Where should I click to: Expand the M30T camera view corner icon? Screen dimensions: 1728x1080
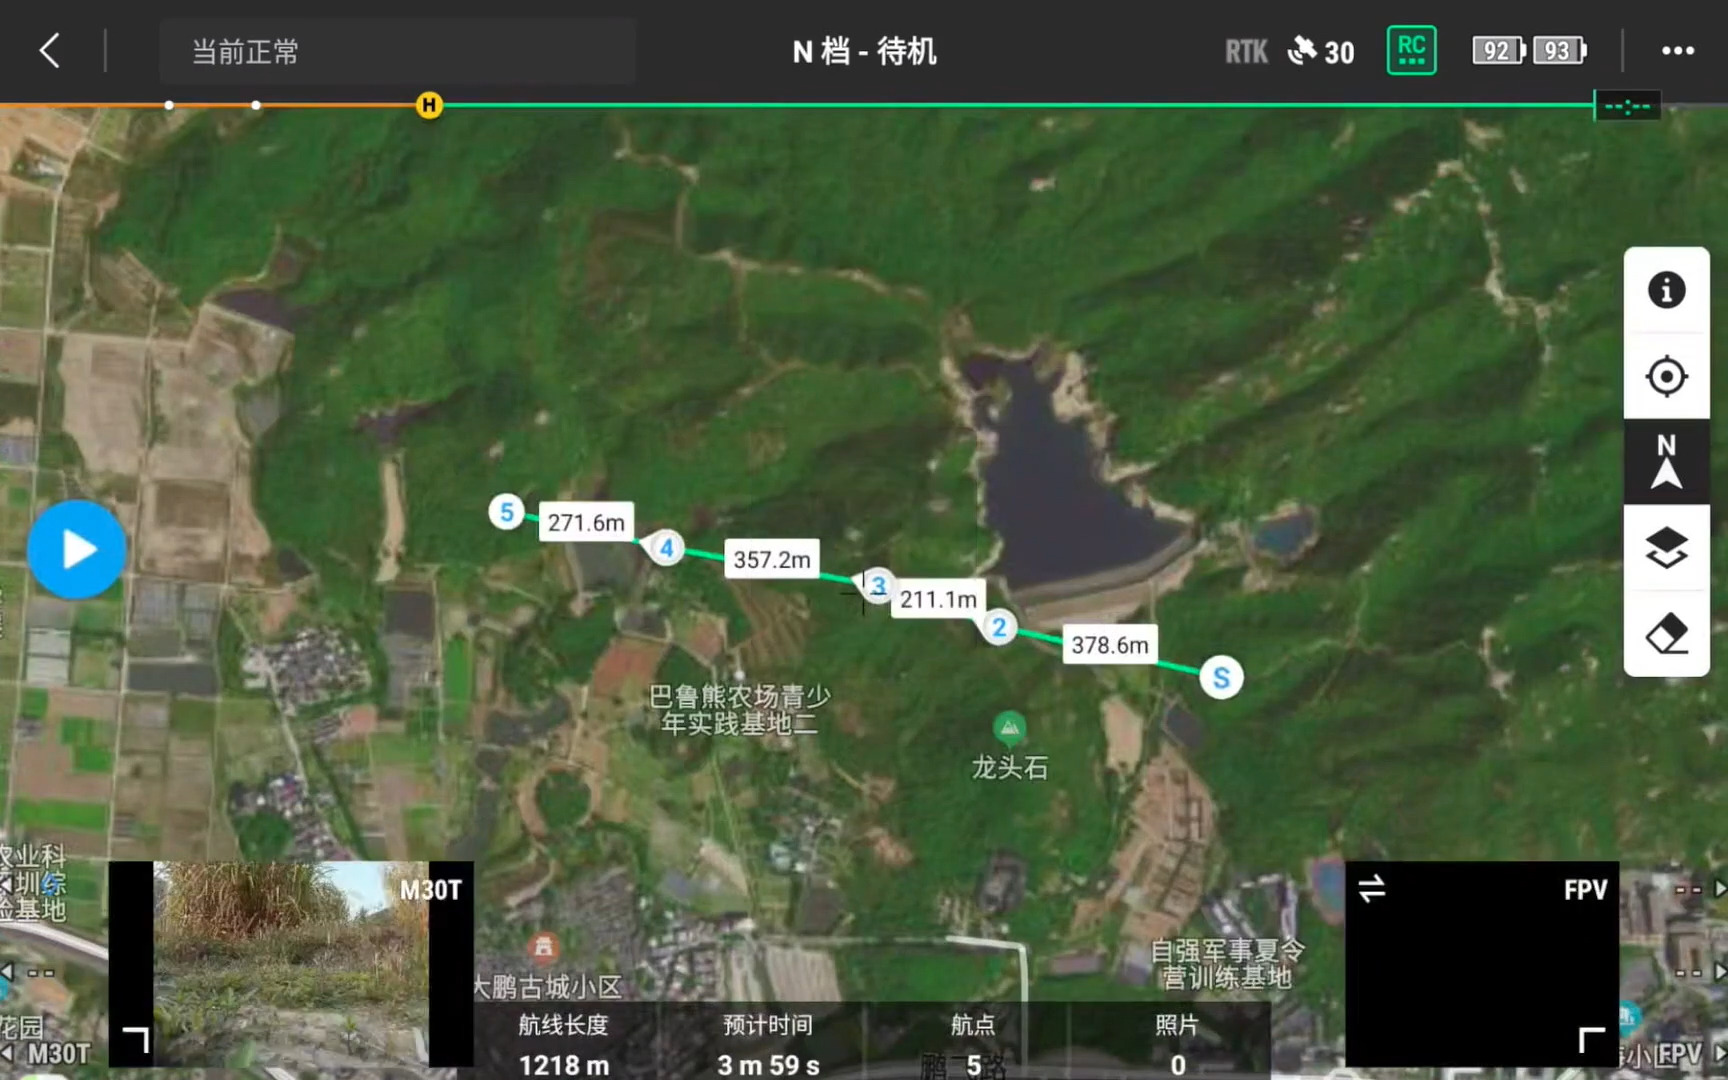tap(136, 1040)
